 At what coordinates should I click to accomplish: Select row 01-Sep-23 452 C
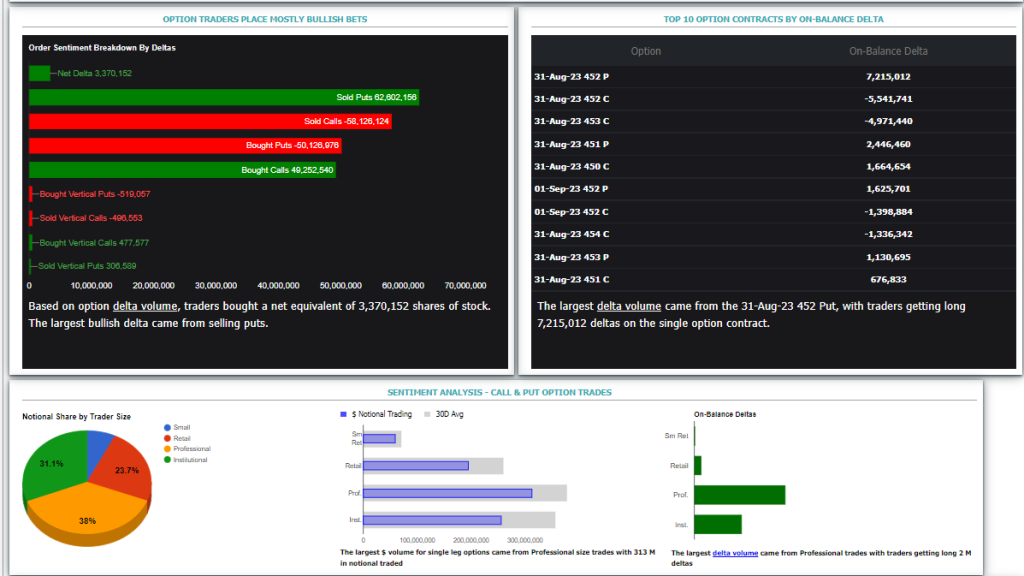tap(773, 212)
